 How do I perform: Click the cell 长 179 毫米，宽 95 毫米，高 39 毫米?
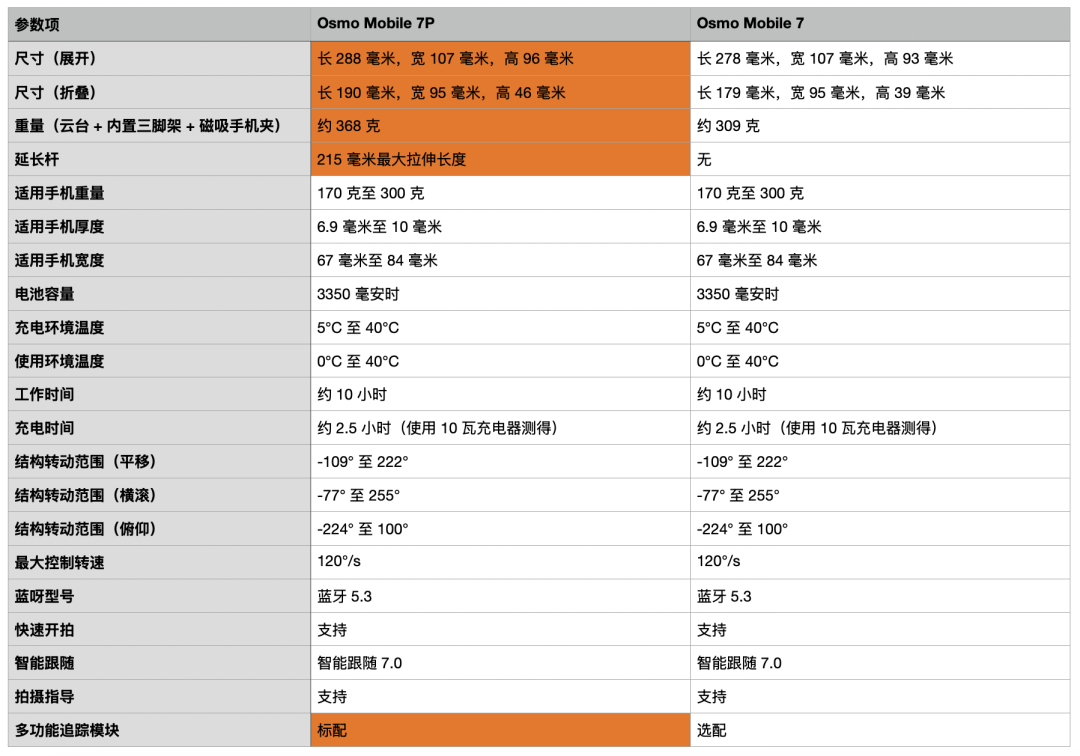(x=880, y=92)
